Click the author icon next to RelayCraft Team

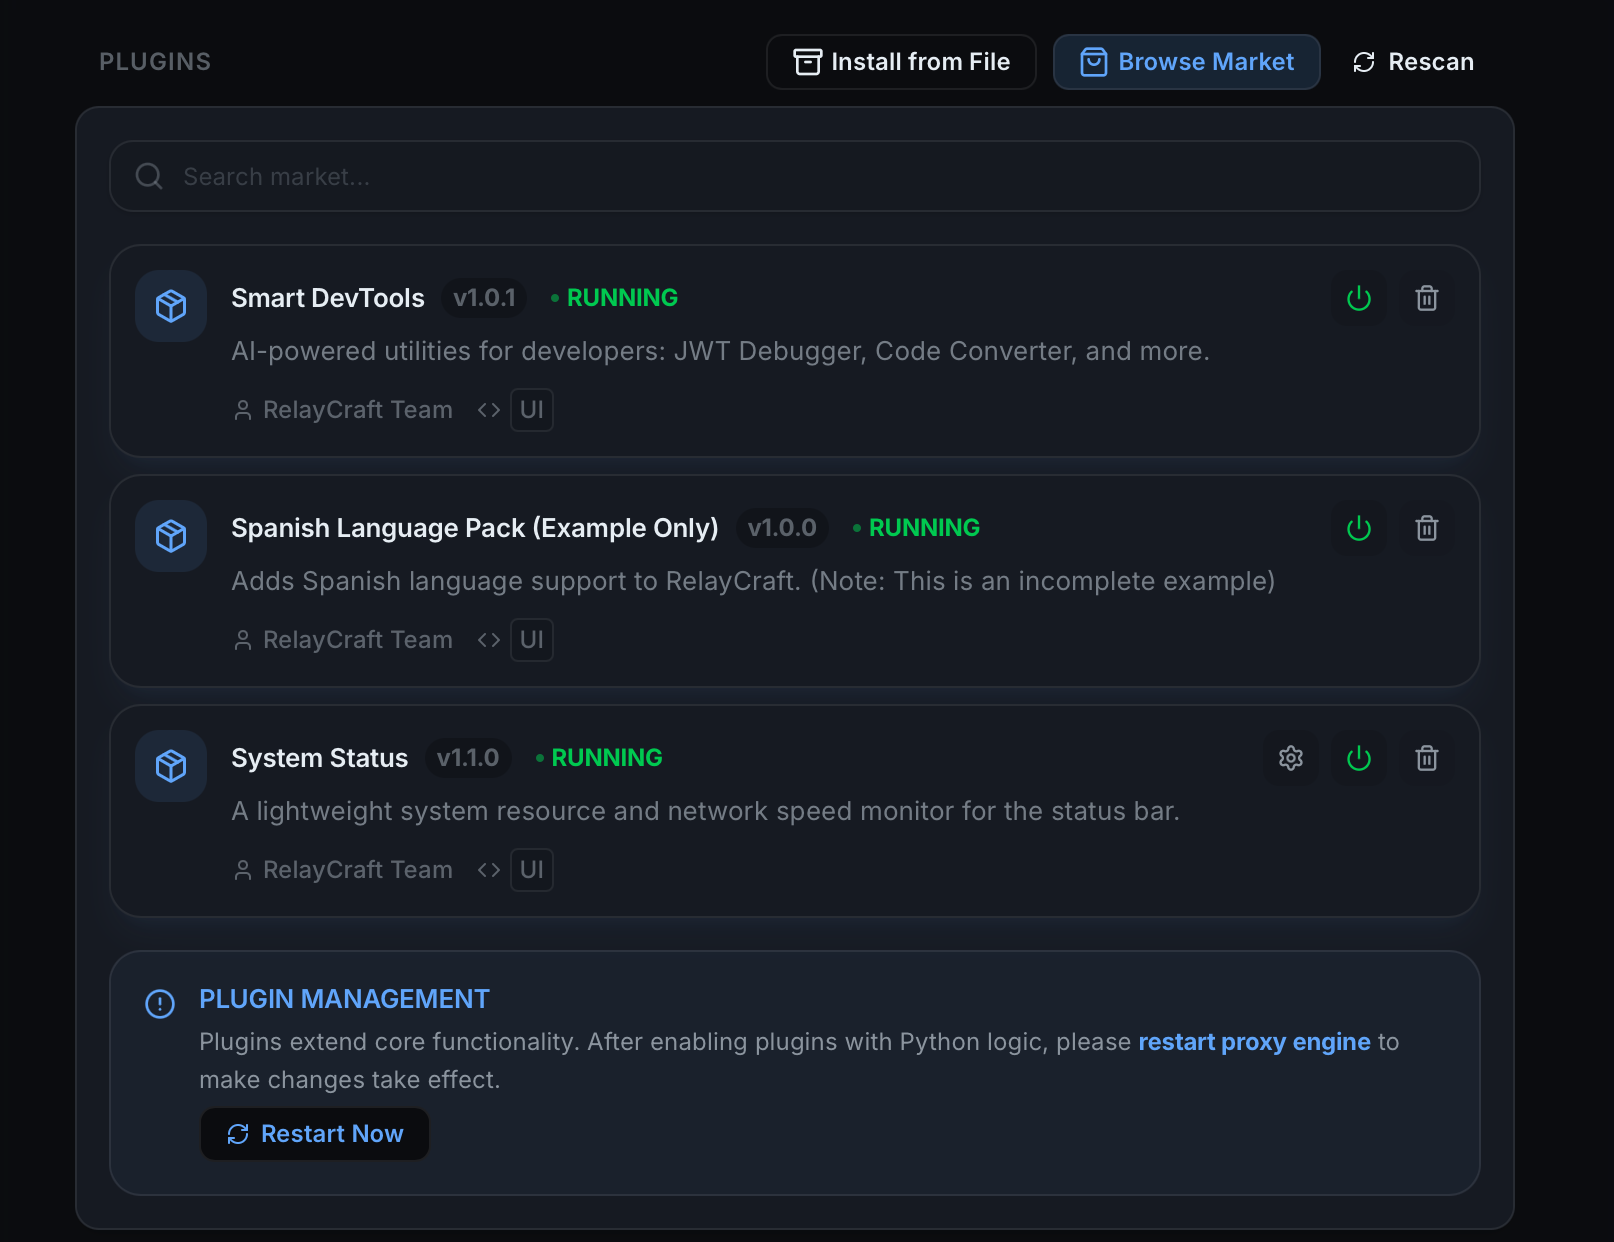point(242,409)
